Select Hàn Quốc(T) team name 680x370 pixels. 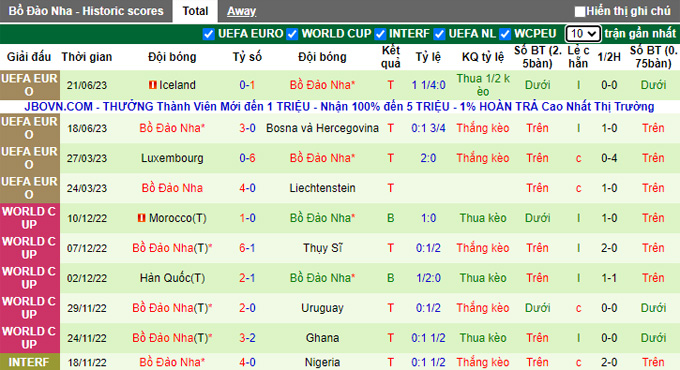pyautogui.click(x=172, y=278)
